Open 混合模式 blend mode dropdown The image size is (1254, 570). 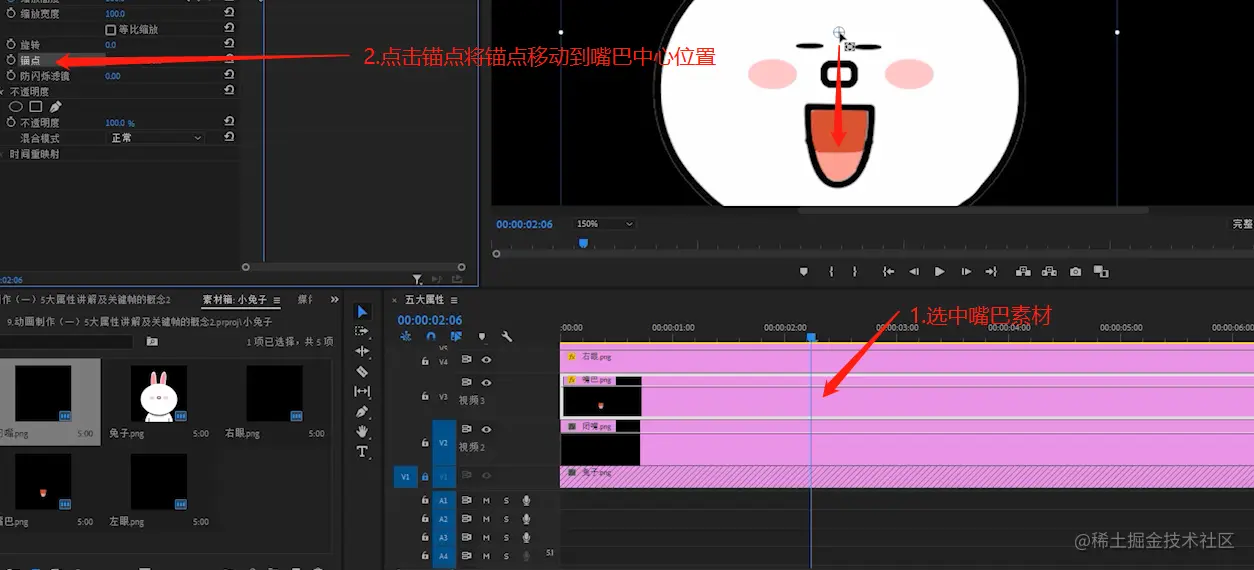pos(156,137)
